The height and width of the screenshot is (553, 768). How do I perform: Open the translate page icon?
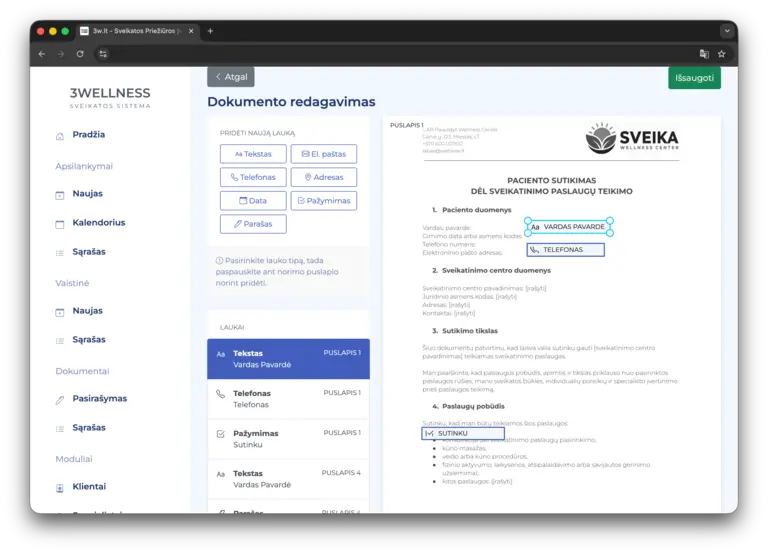[704, 54]
